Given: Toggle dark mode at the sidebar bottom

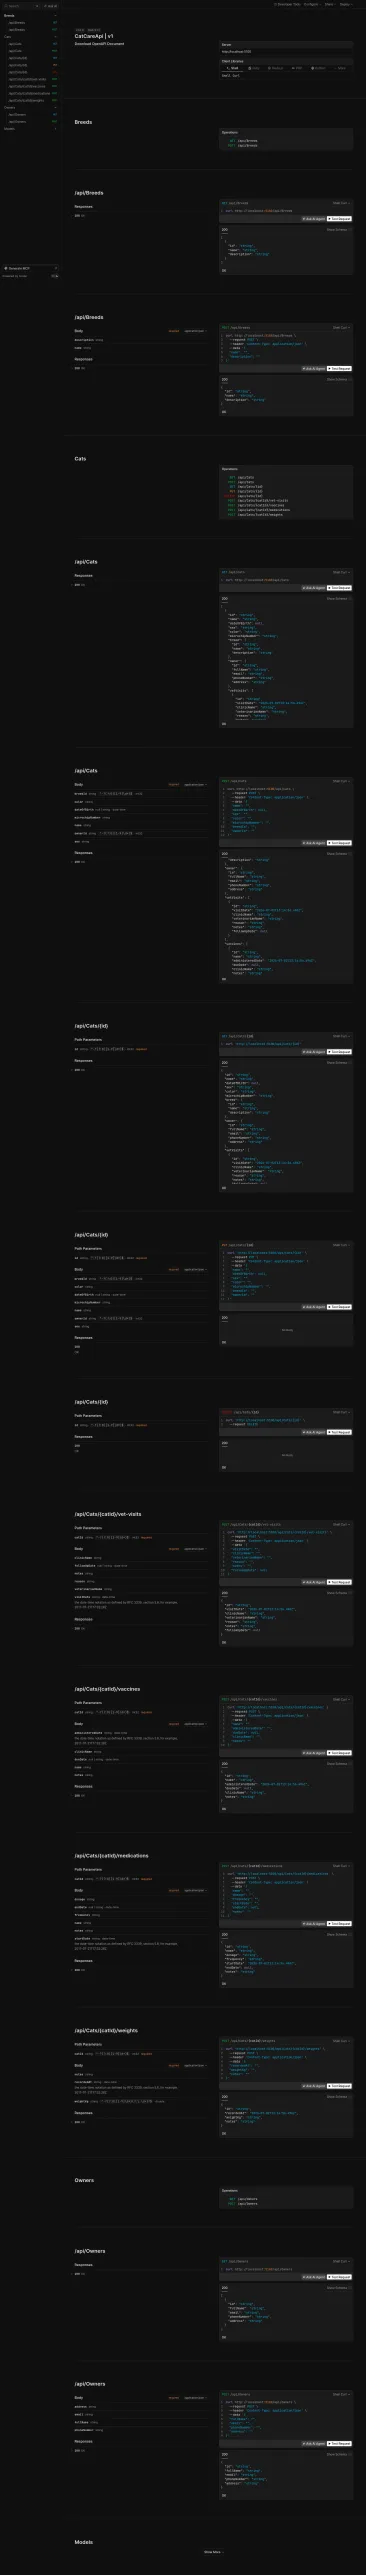Looking at the screenshot, I should [55, 276].
